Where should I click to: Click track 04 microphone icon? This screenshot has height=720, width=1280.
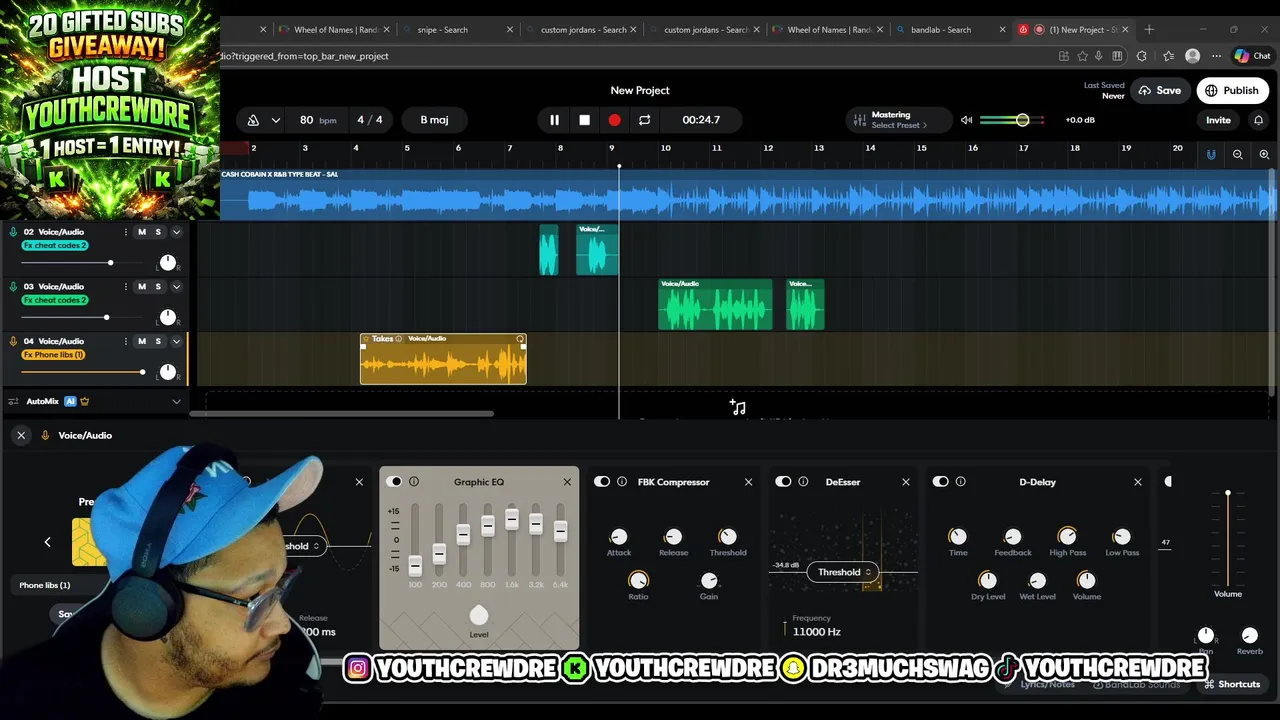point(13,341)
